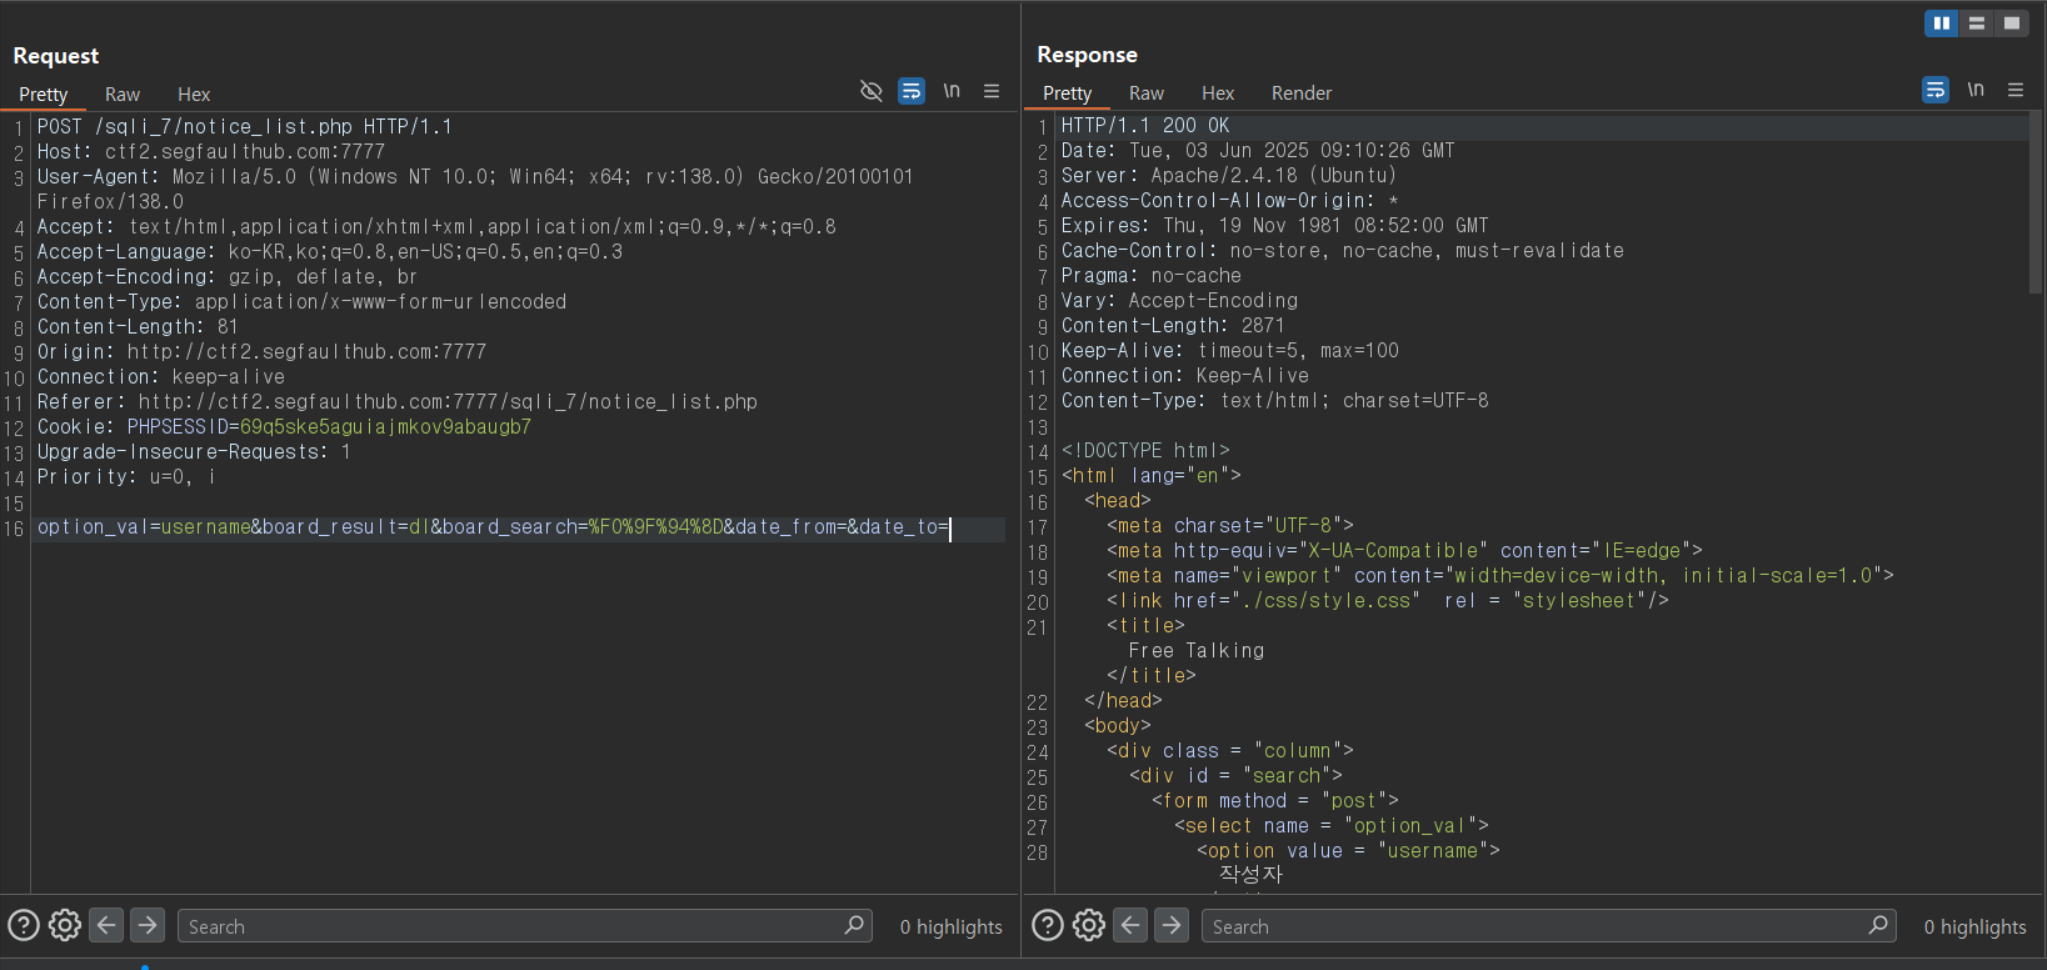Open Response Hex tab
Viewport: 2047px width, 970px height.
pyautogui.click(x=1217, y=93)
